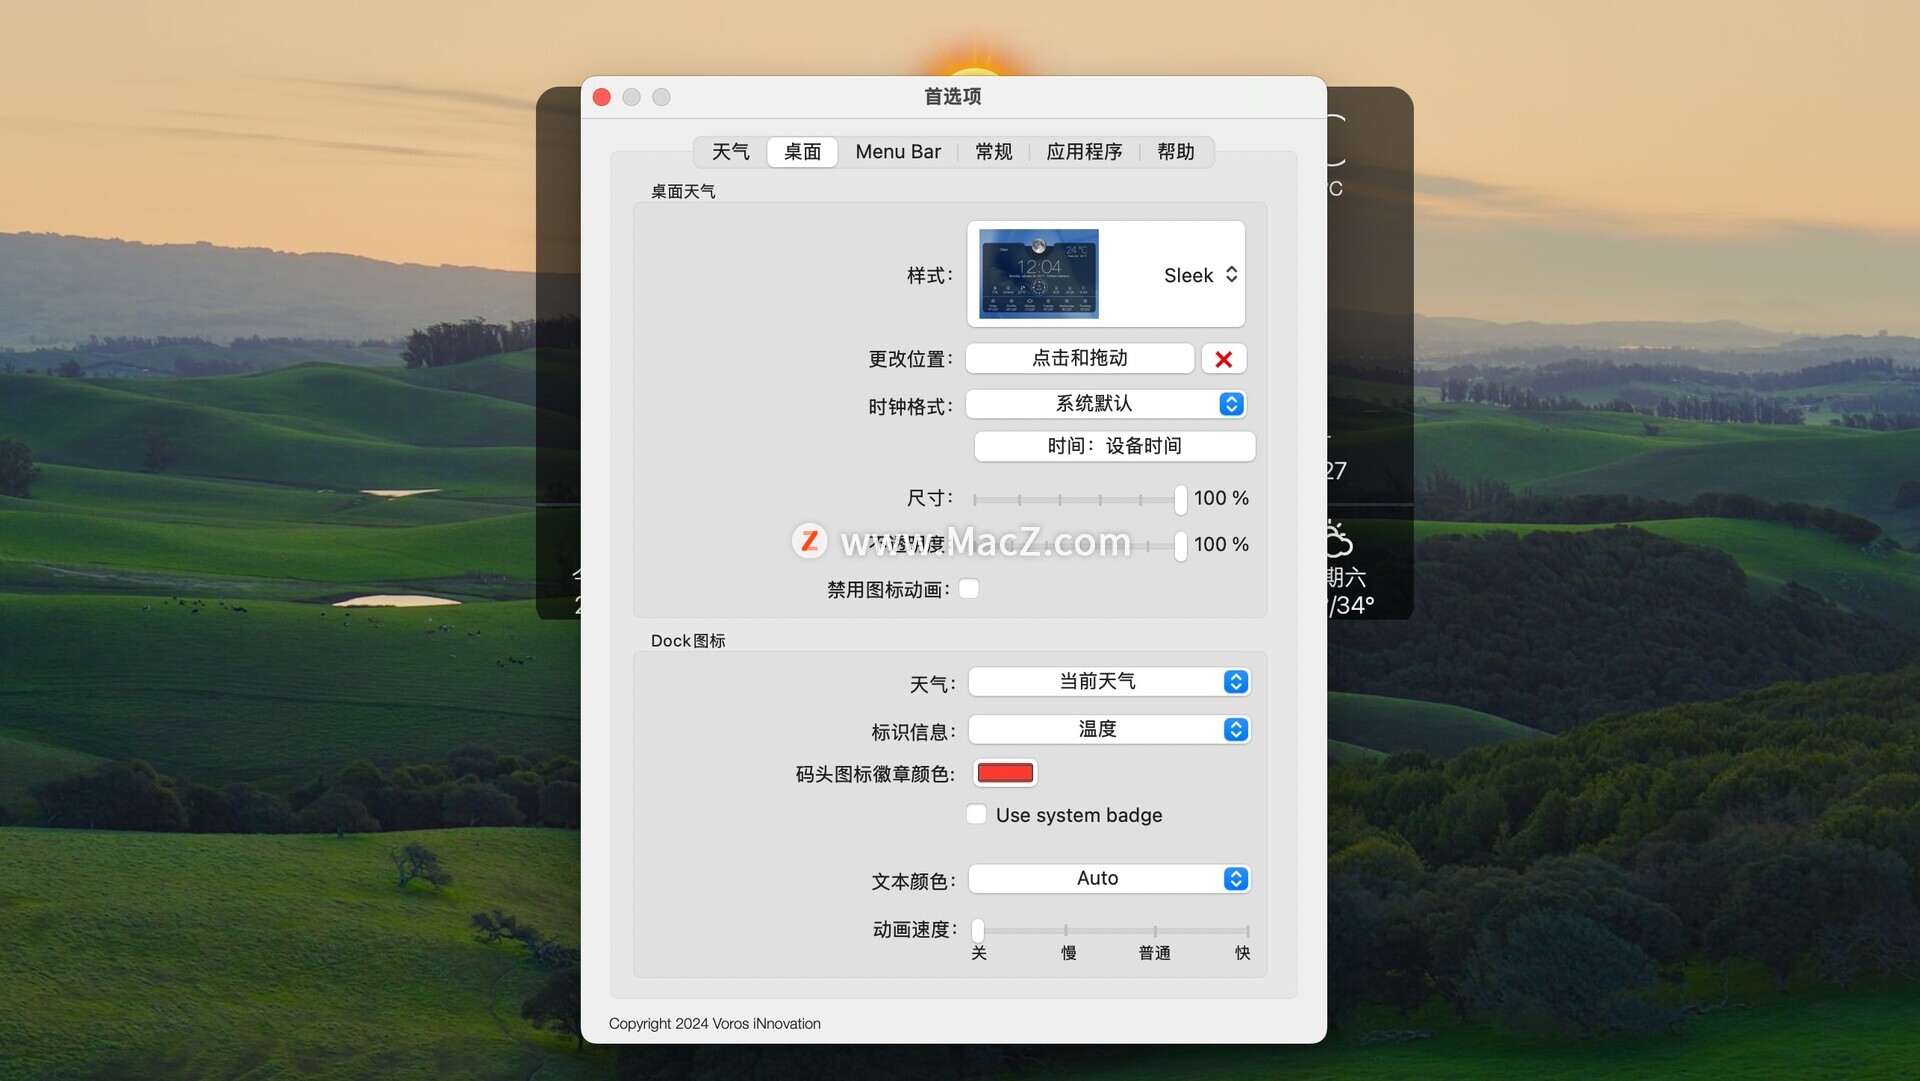Close the preferences window with red button
Image resolution: width=1920 pixels, height=1081 pixels.
tap(601, 97)
